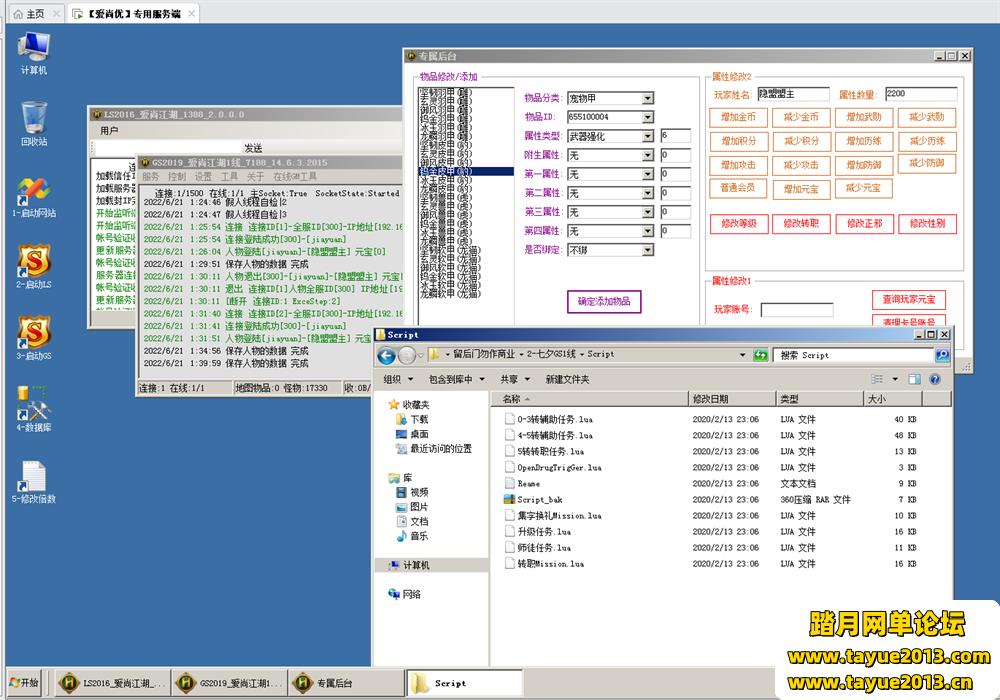Click the Back arrow in Script explorer

coord(386,355)
